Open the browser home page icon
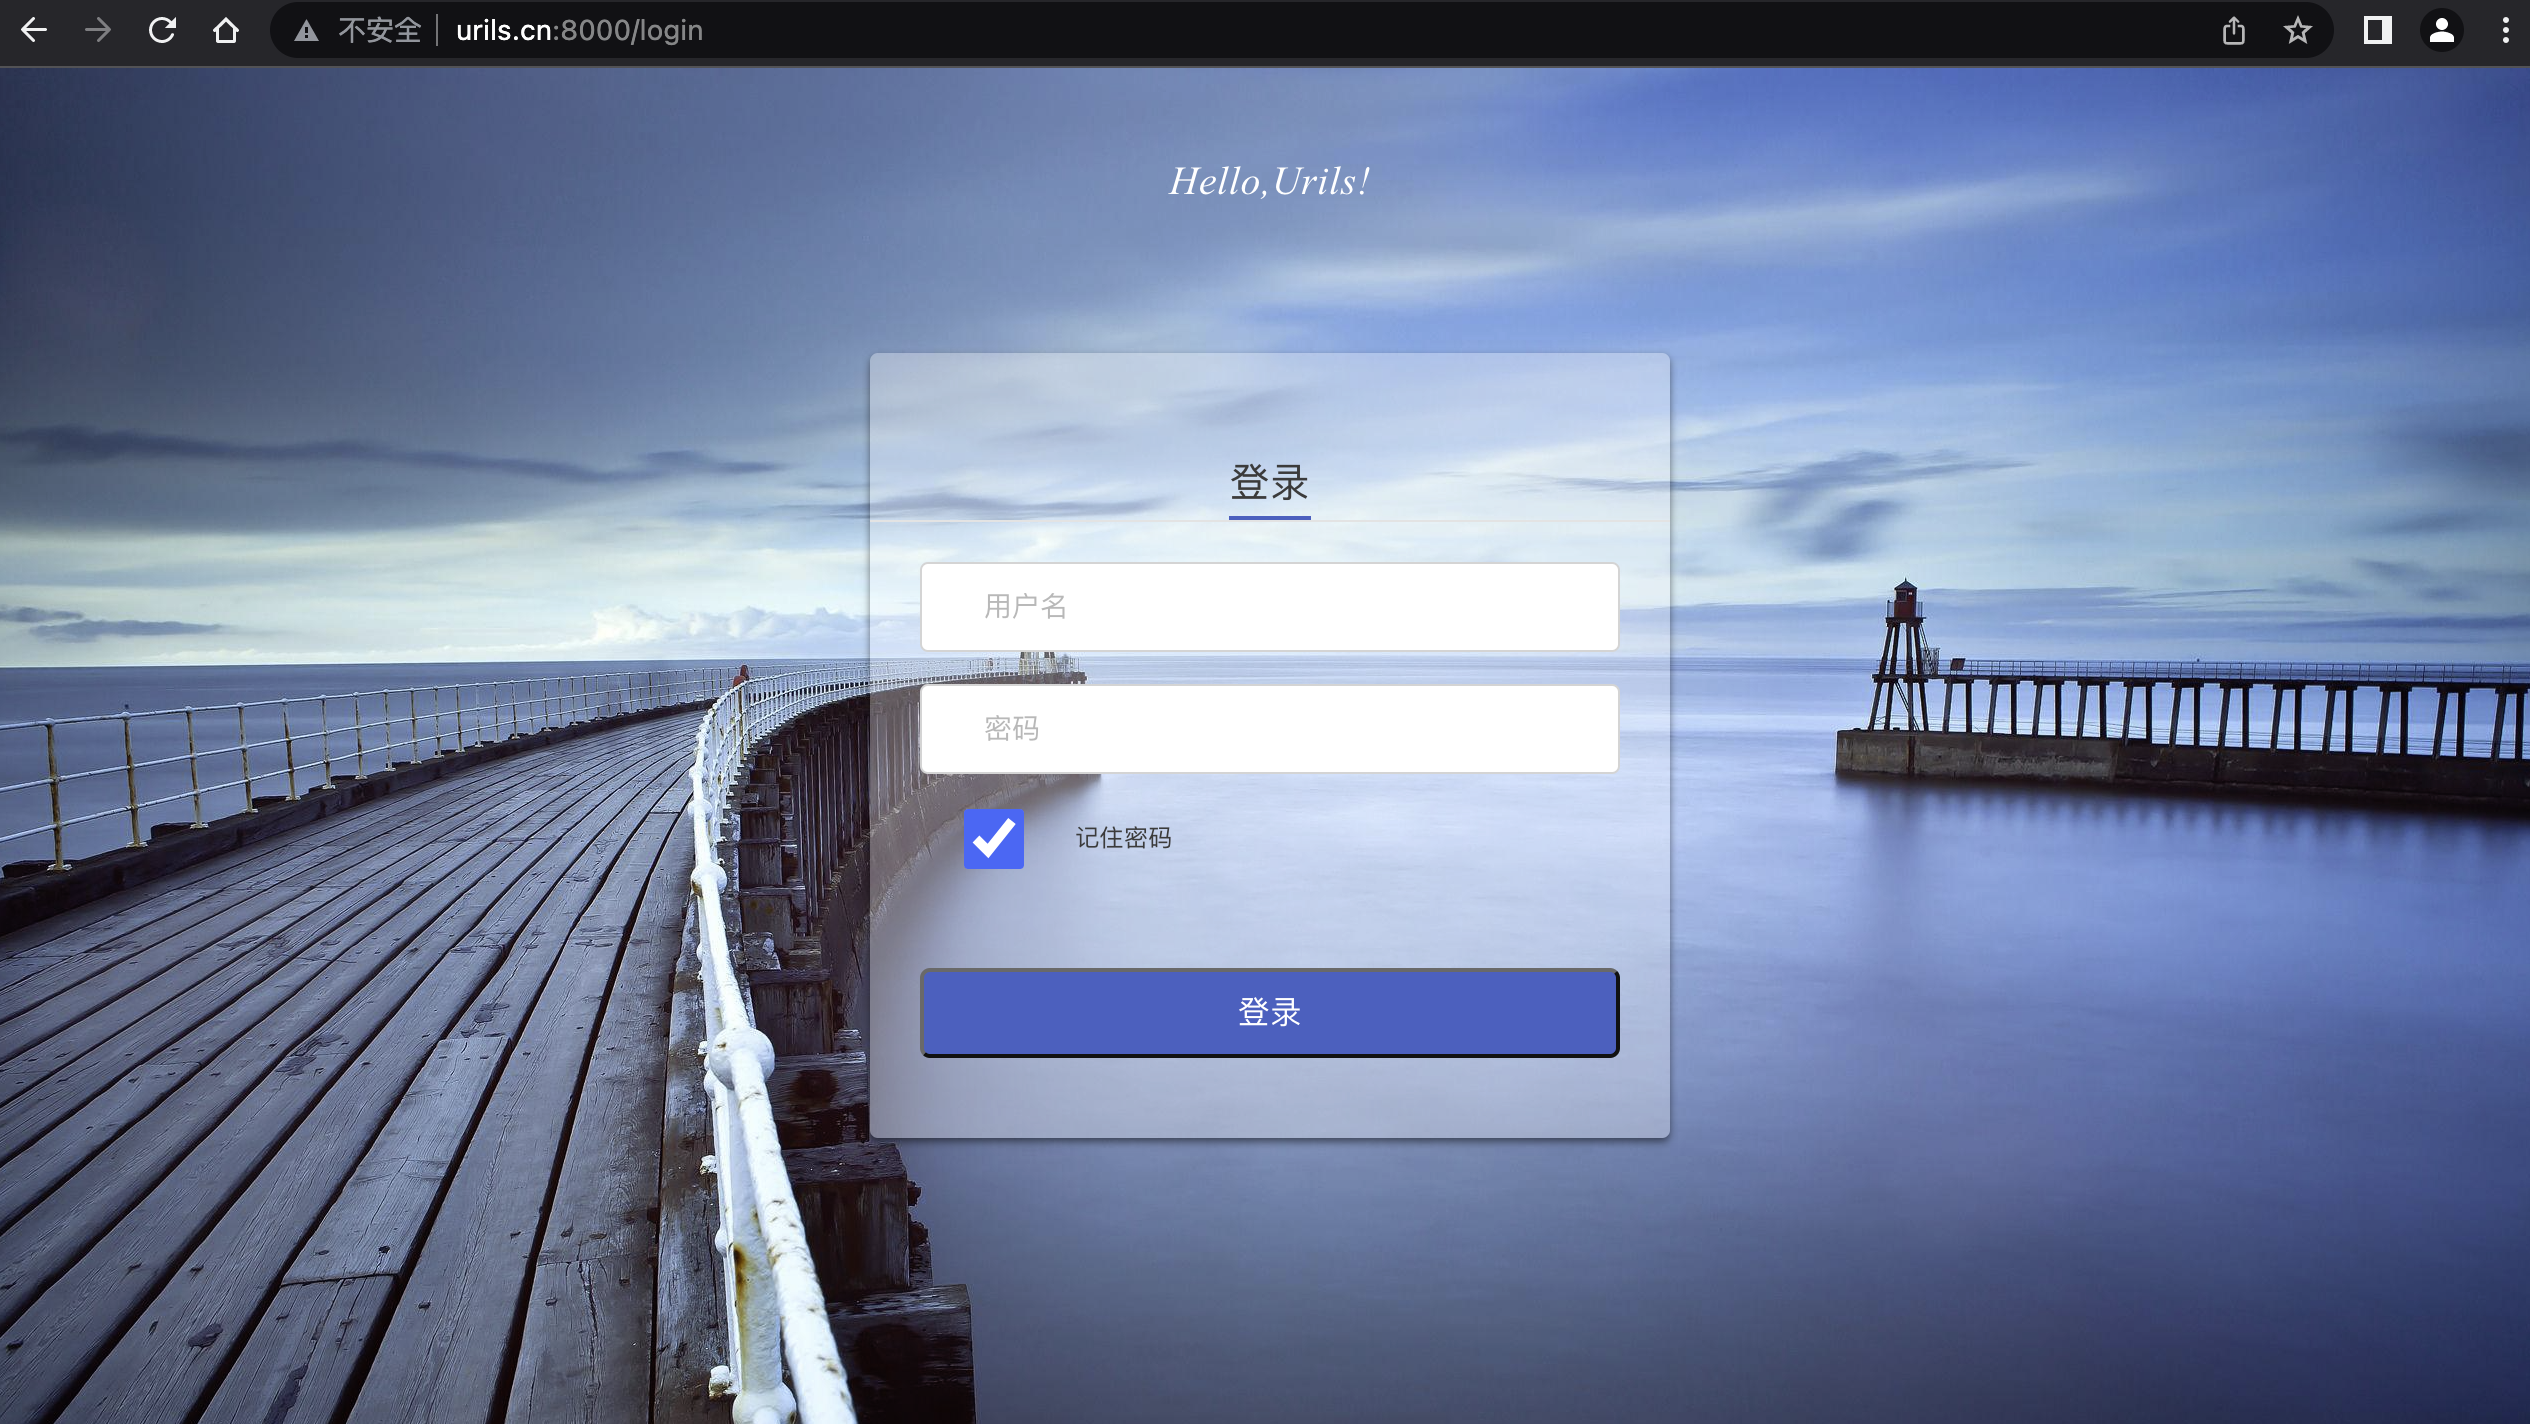This screenshot has width=2530, height=1424. tap(226, 30)
